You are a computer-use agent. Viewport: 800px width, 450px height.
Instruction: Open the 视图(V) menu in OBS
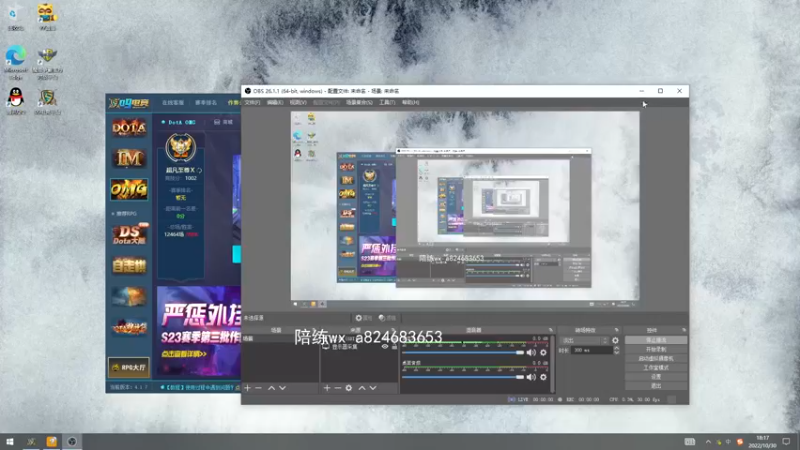click(x=298, y=103)
